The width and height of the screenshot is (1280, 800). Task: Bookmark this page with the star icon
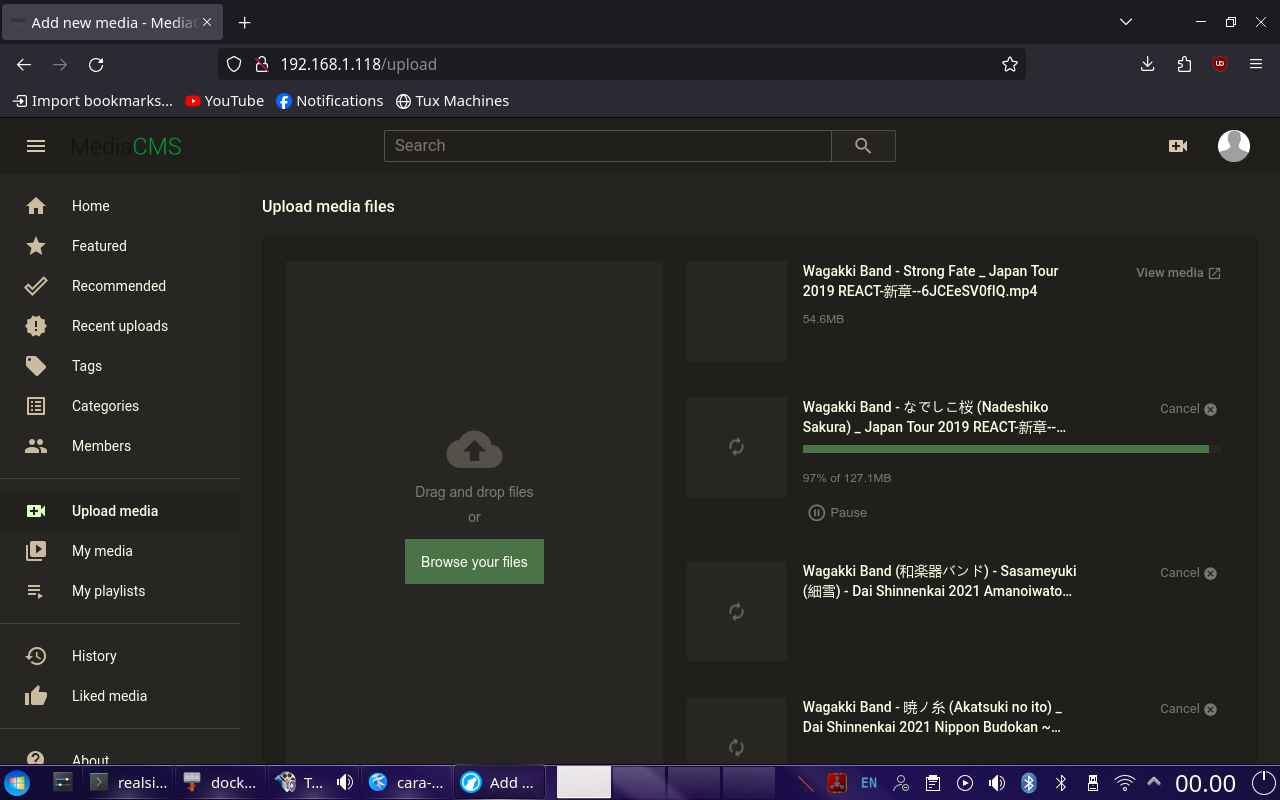click(1010, 64)
